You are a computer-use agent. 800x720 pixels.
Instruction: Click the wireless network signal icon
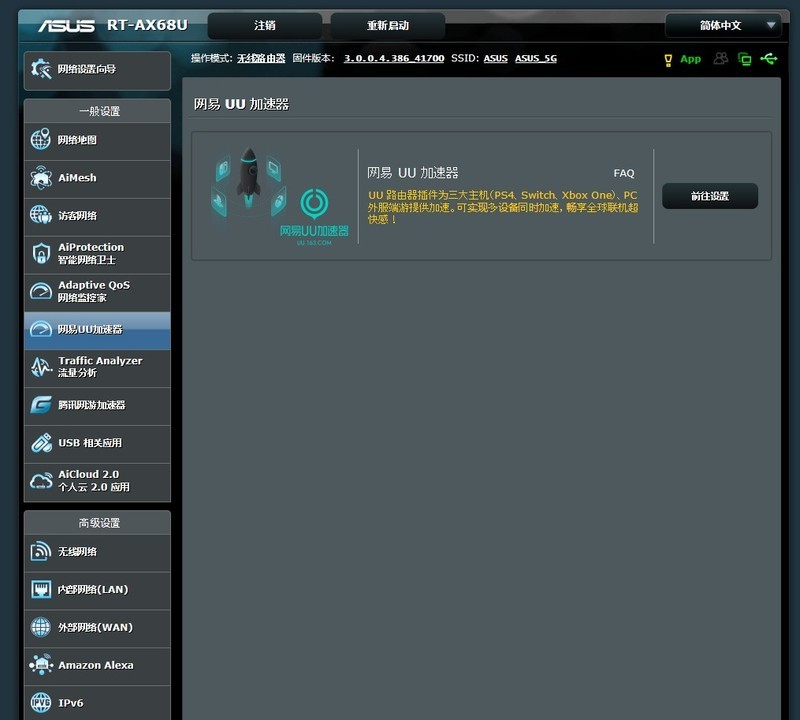click(x=41, y=551)
